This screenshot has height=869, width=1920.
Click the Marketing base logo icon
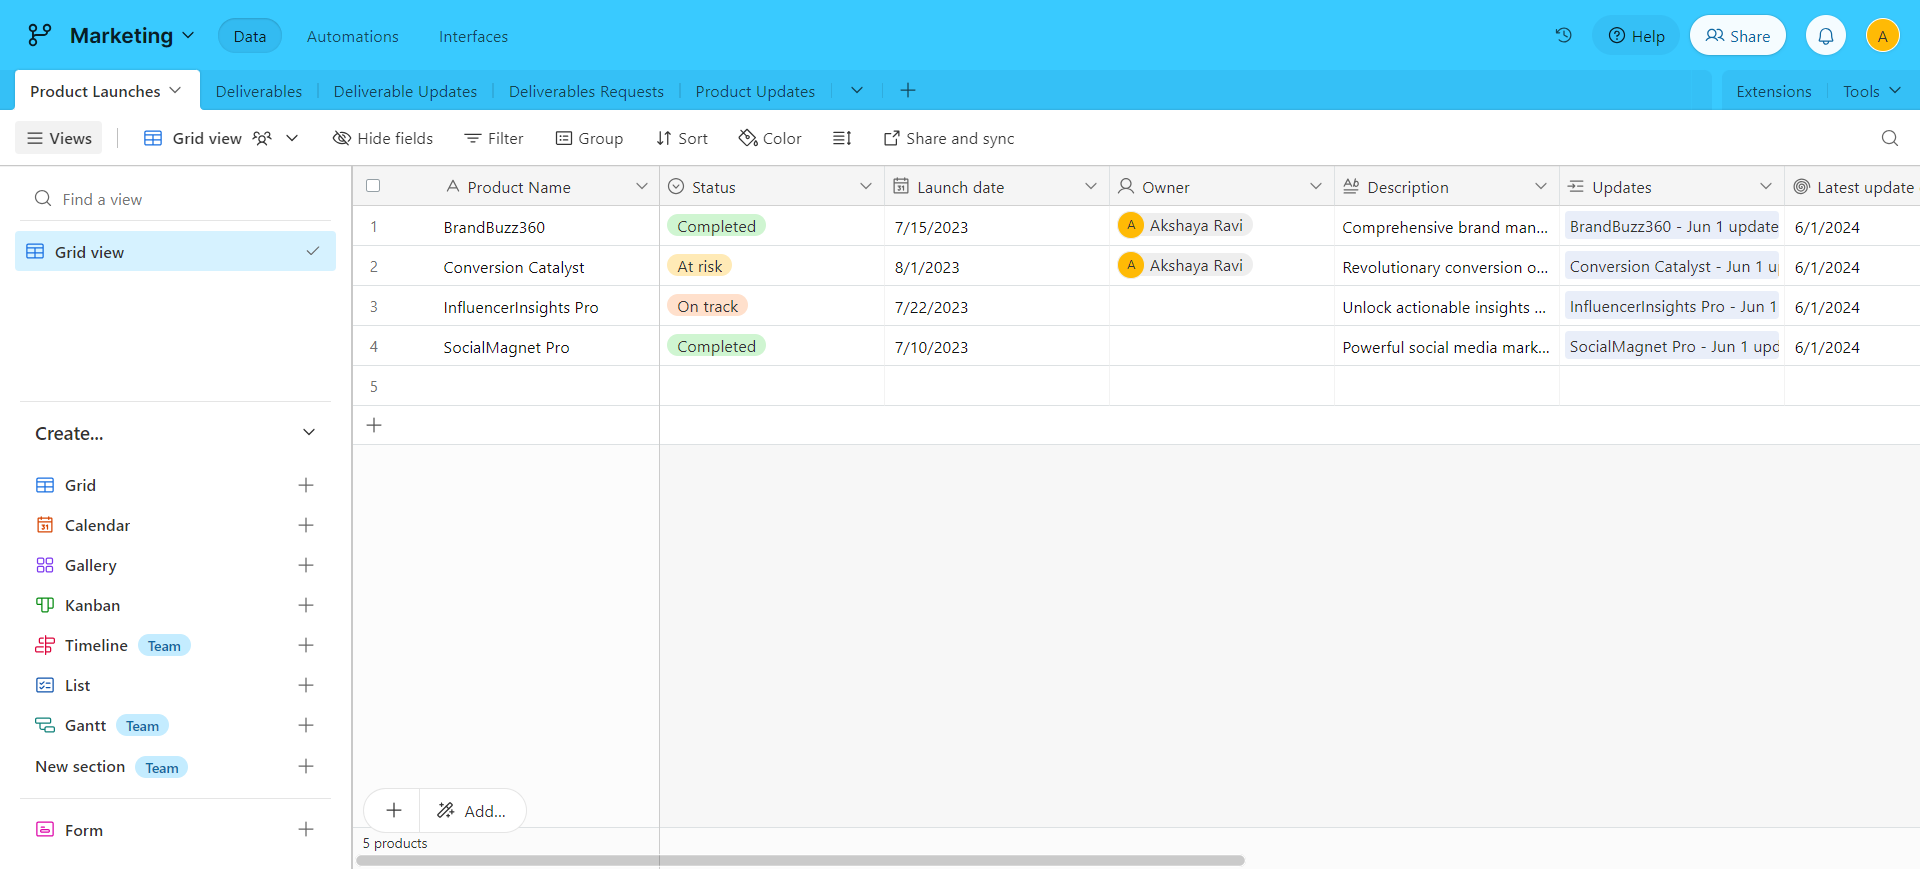[x=39, y=35]
